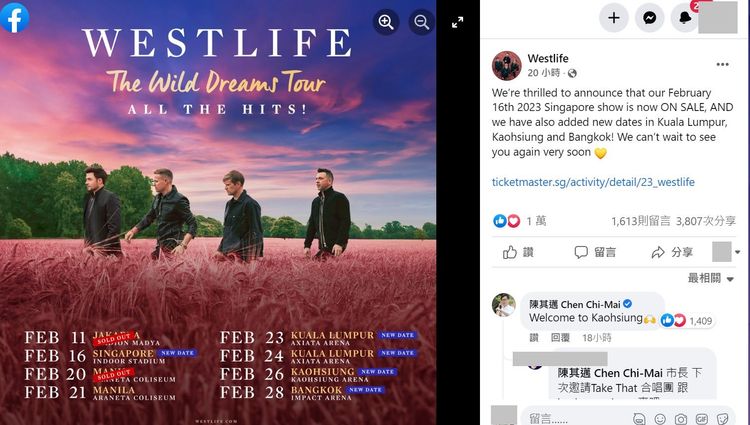Expand the 最相關 comment sorting dropdown
Viewport: 750px width, 425px height.
[x=711, y=278]
